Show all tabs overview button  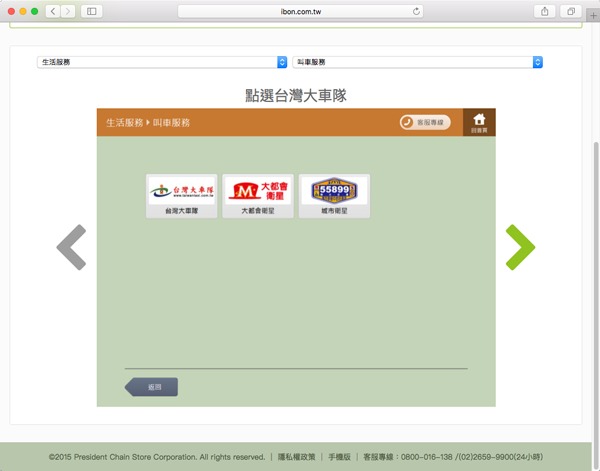(571, 11)
